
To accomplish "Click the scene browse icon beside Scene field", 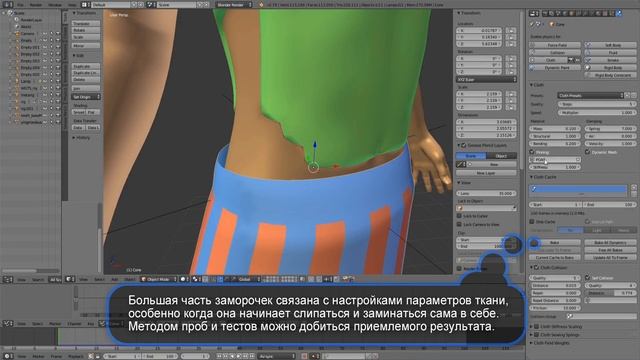I will (x=151, y=4).
